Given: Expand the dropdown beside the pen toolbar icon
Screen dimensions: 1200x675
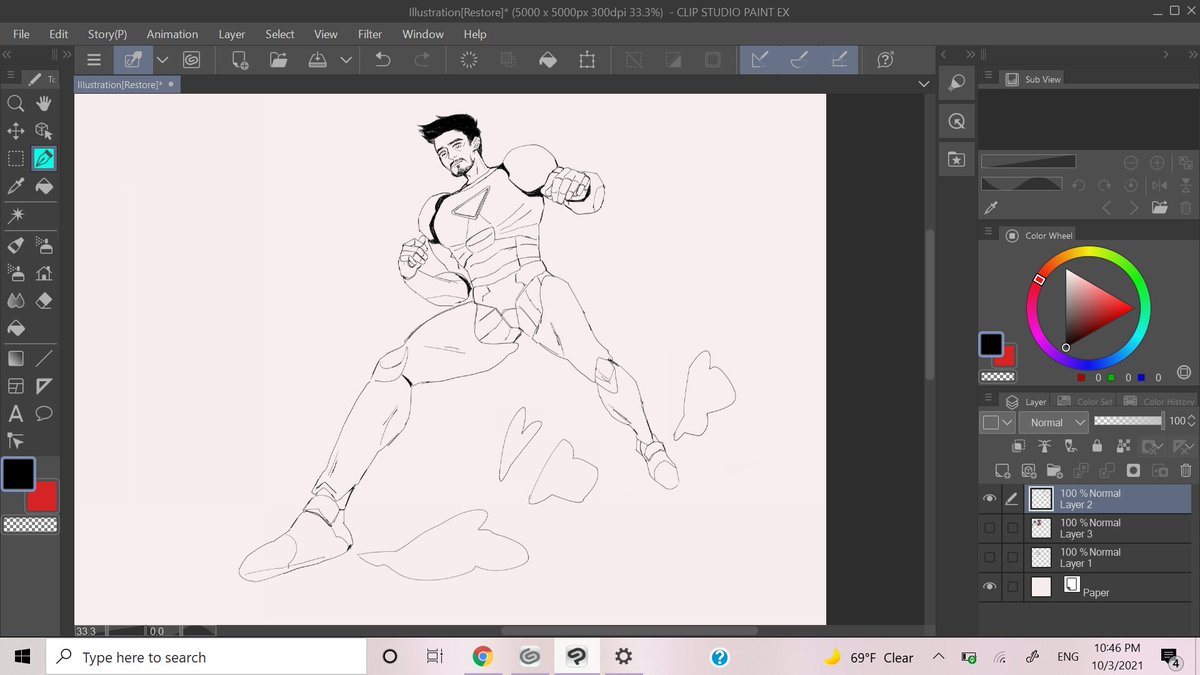Looking at the screenshot, I should tap(161, 60).
